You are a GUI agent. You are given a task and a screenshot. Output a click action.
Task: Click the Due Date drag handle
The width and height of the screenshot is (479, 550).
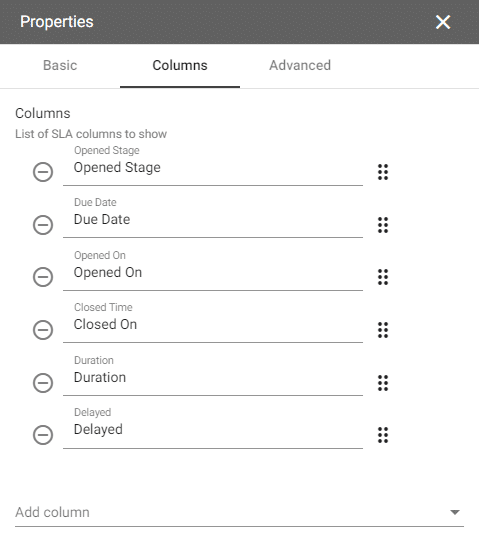(383, 225)
